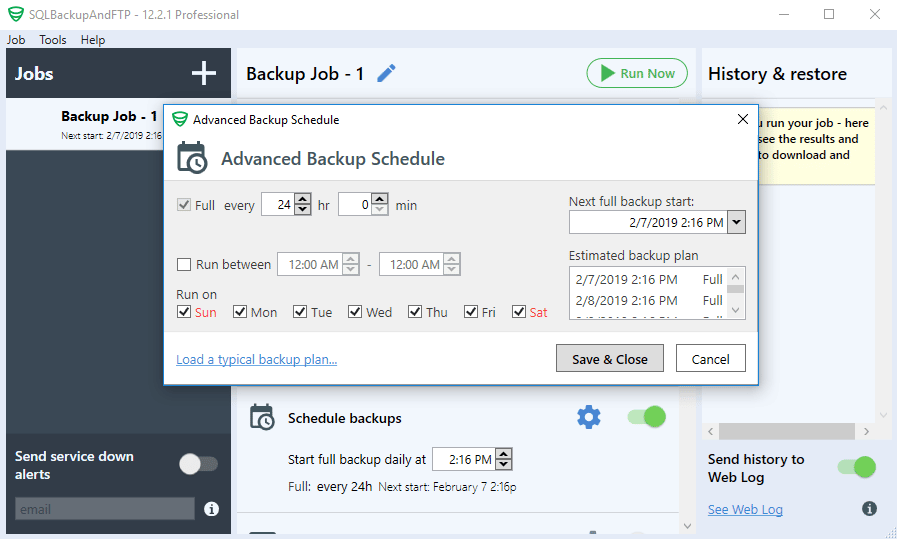Click the hr number field showing 24

tap(279, 204)
